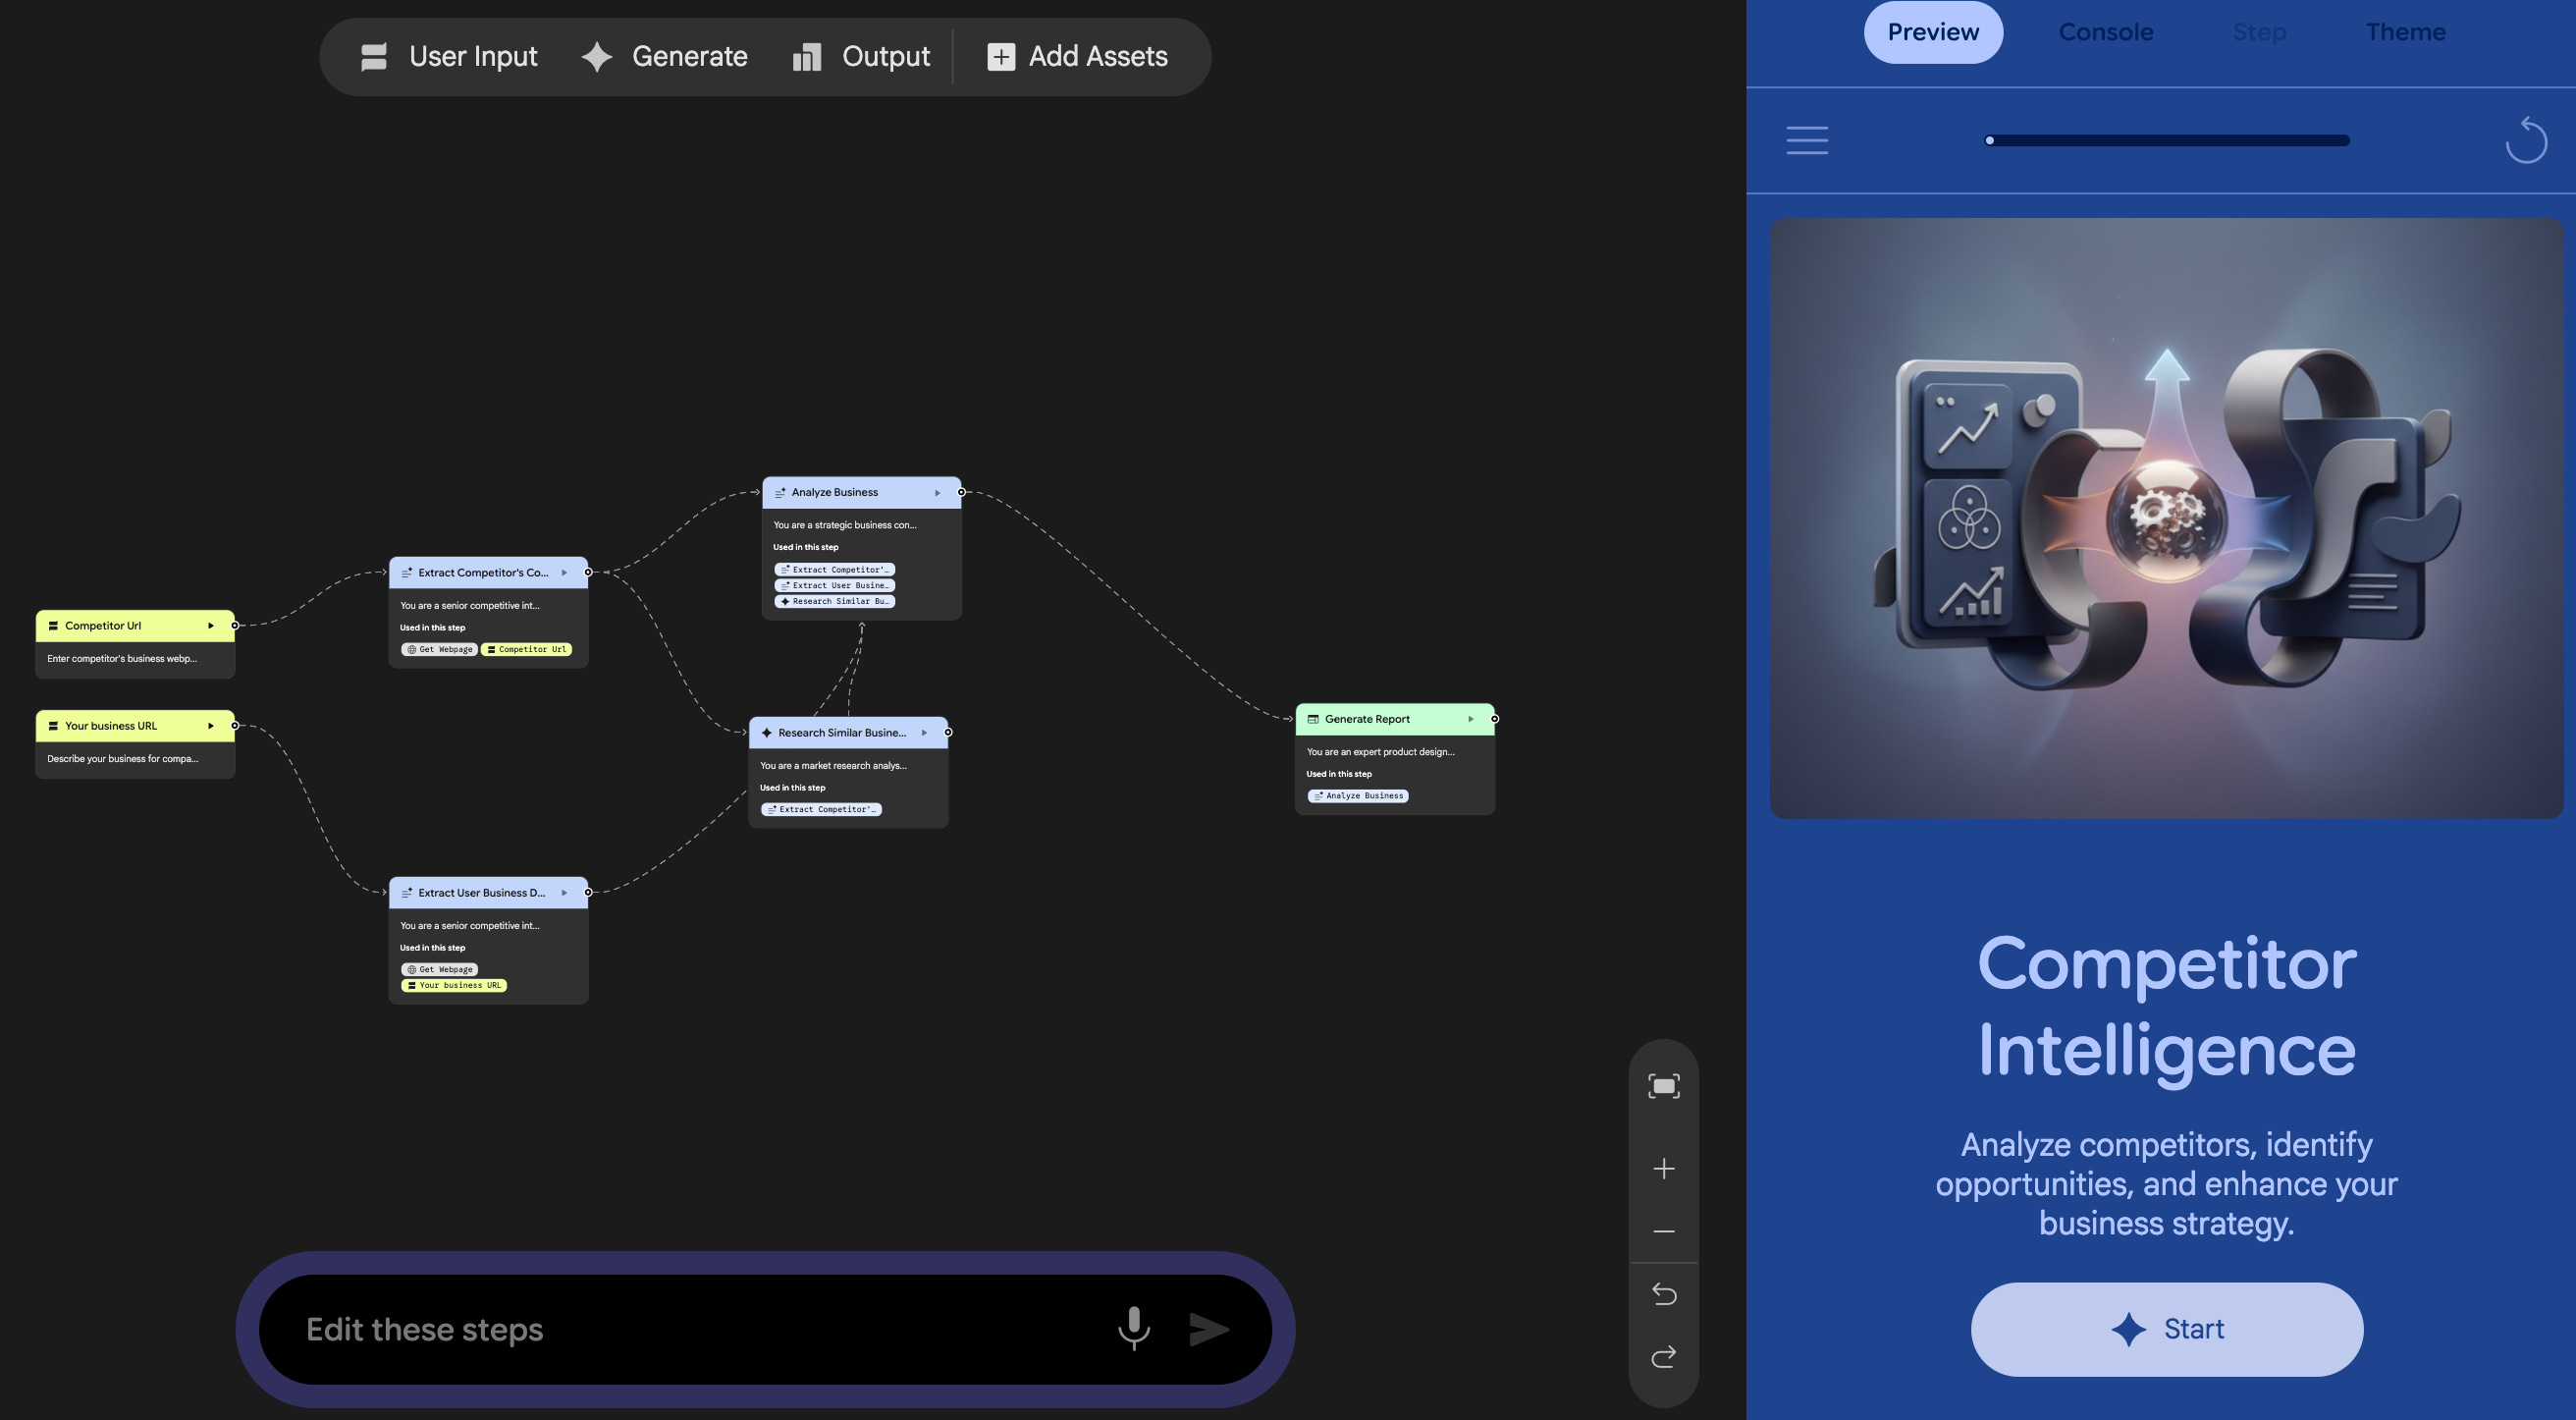Select the Analyze Business node header
The image size is (2576, 1420).
tap(861, 493)
